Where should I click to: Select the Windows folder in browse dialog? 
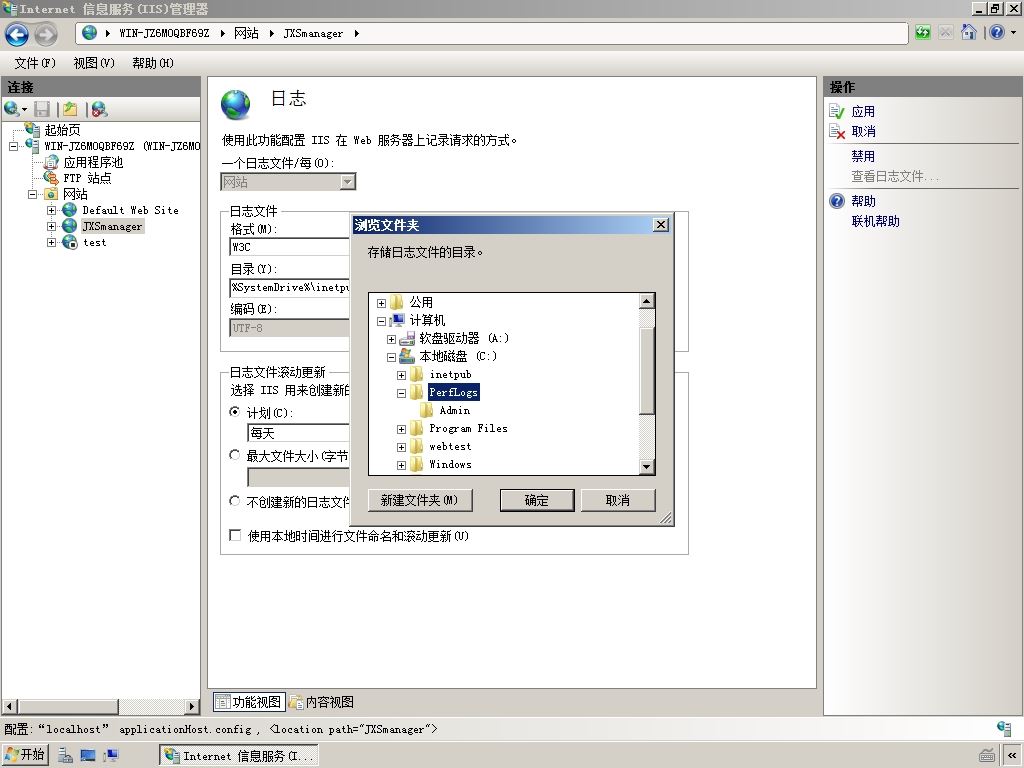450,465
